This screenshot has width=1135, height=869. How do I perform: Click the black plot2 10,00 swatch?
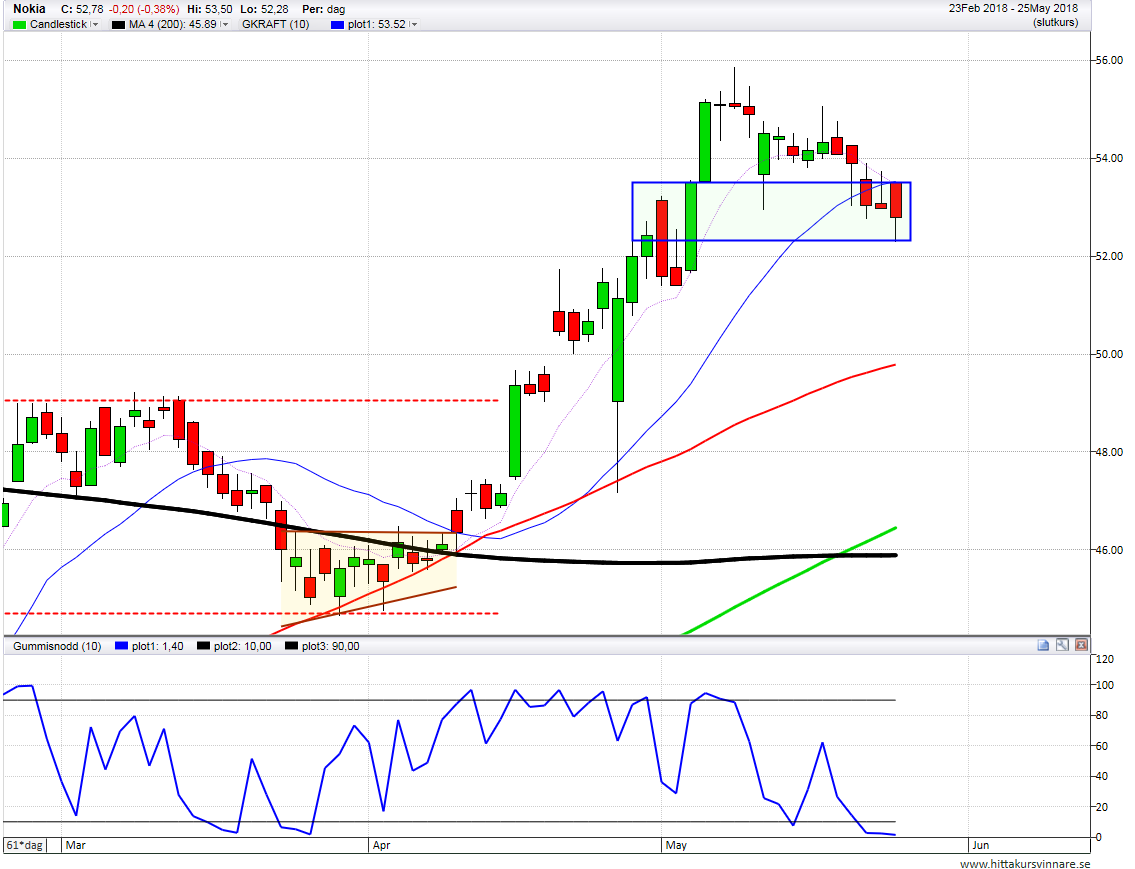pos(203,646)
